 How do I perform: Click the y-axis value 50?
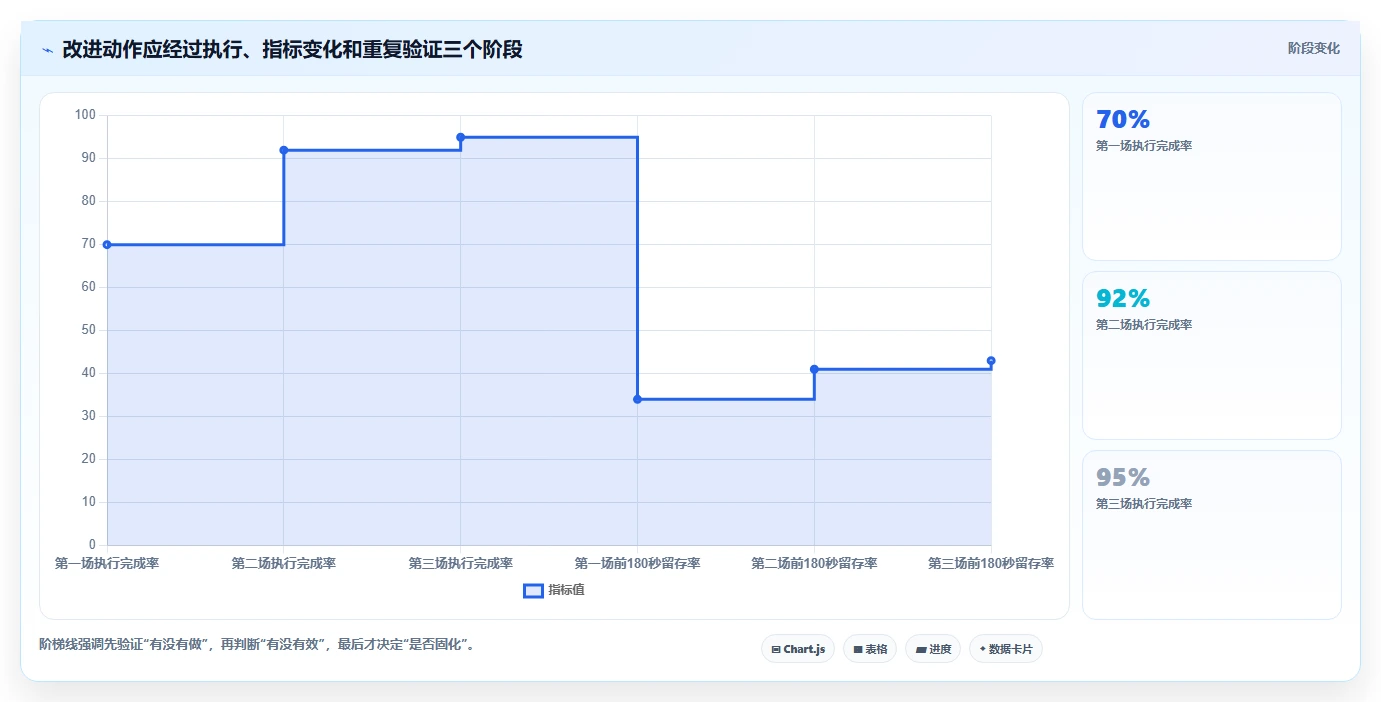pos(88,330)
